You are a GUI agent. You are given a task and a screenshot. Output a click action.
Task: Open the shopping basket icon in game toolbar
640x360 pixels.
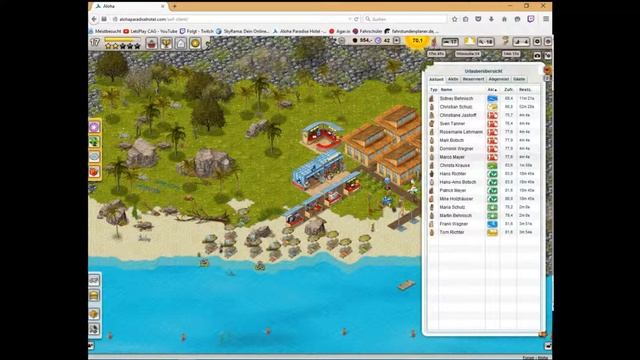(151, 43)
